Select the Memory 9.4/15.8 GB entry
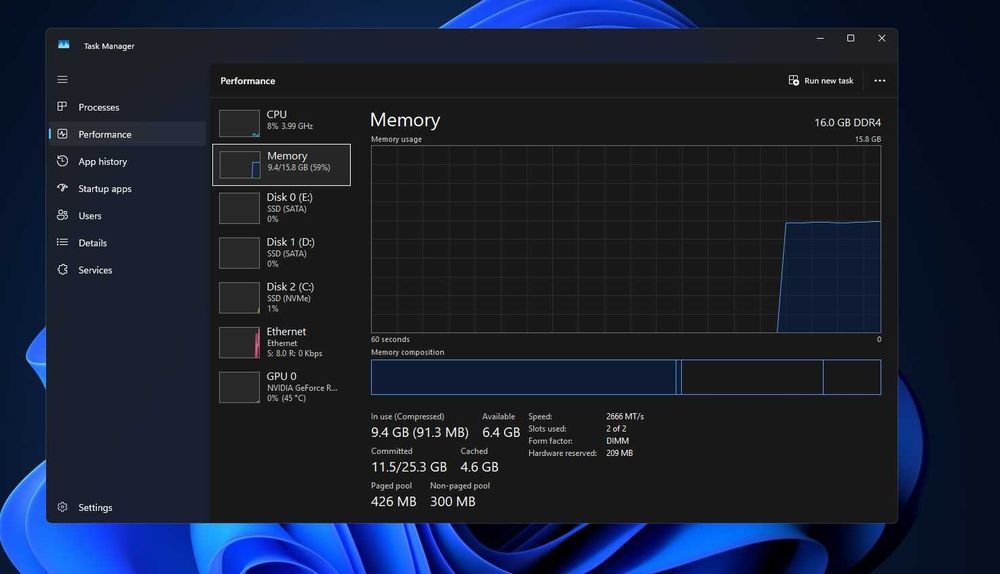The height and width of the screenshot is (574, 1000). click(281, 165)
